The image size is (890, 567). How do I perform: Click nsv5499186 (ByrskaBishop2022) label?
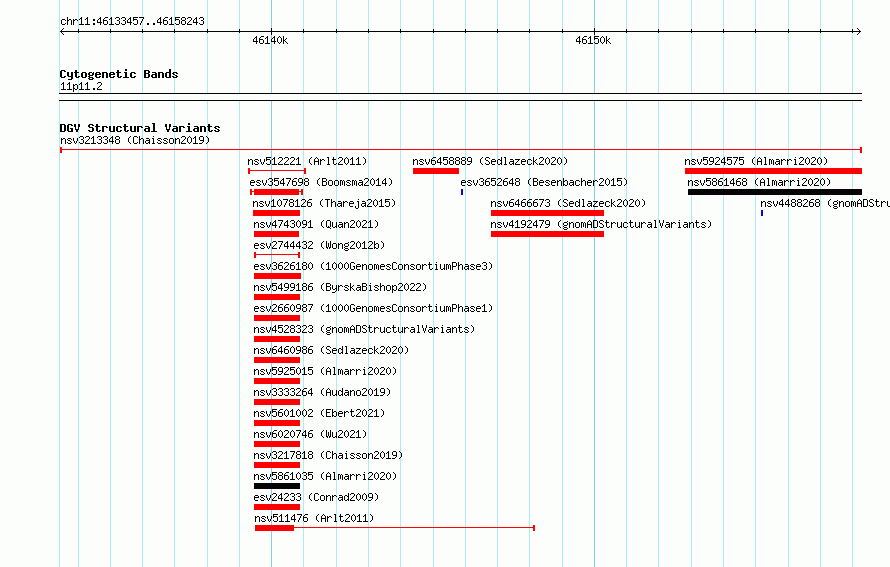coord(340,287)
